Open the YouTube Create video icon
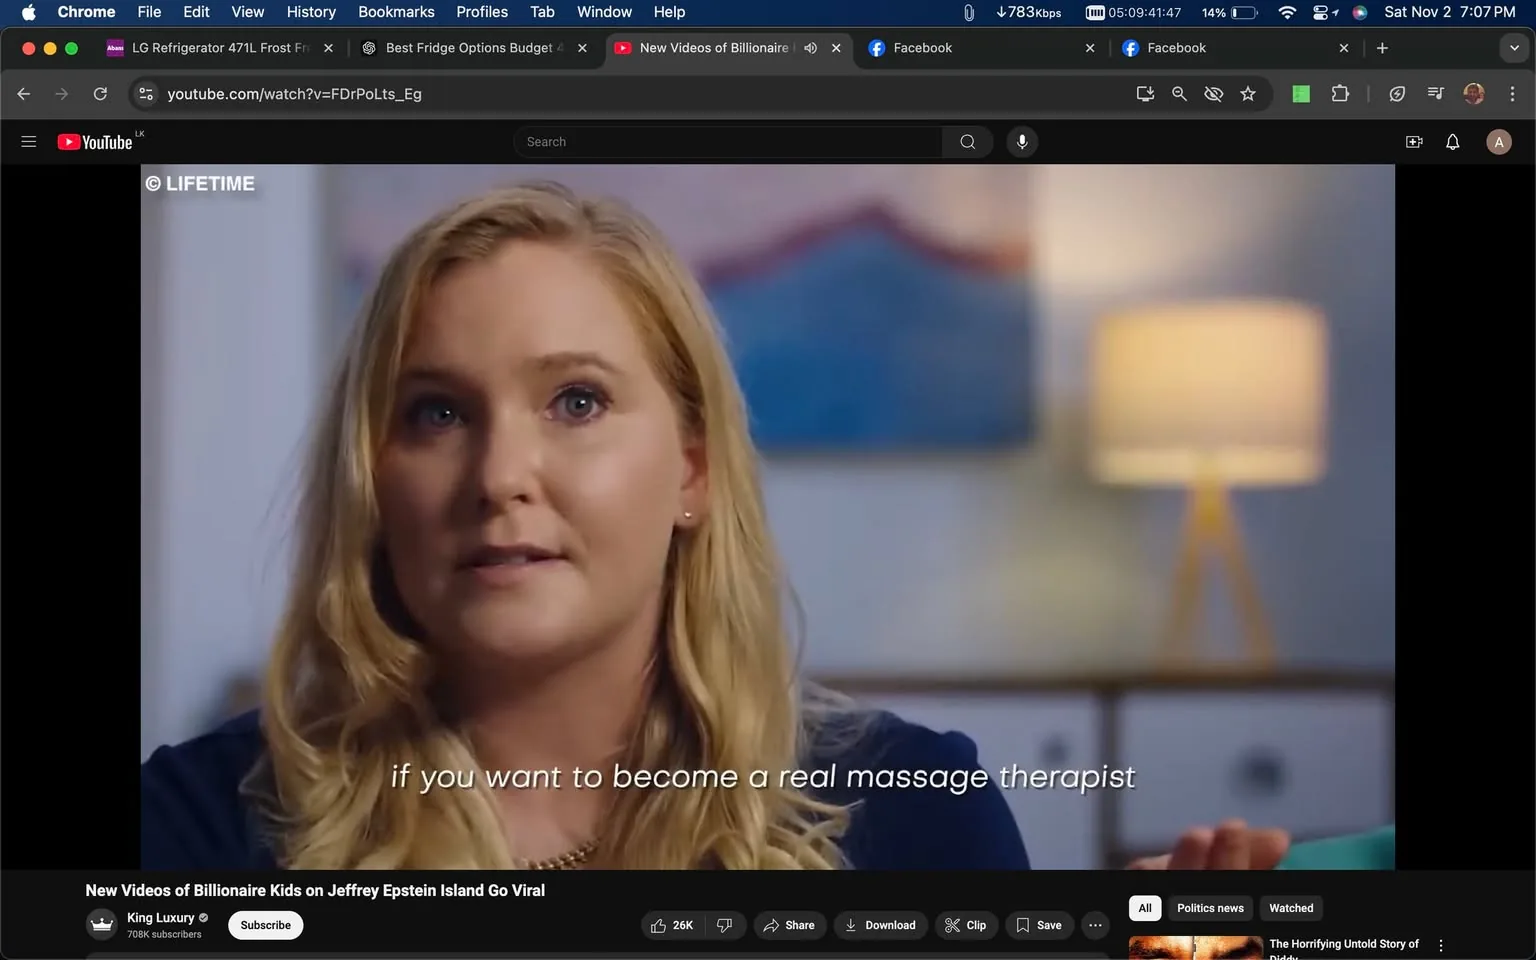The width and height of the screenshot is (1536, 960). (1414, 142)
